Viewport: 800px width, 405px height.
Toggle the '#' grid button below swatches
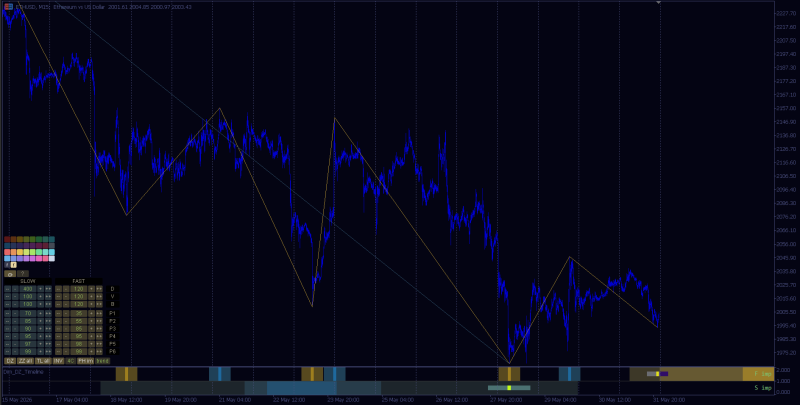click(x=7, y=265)
